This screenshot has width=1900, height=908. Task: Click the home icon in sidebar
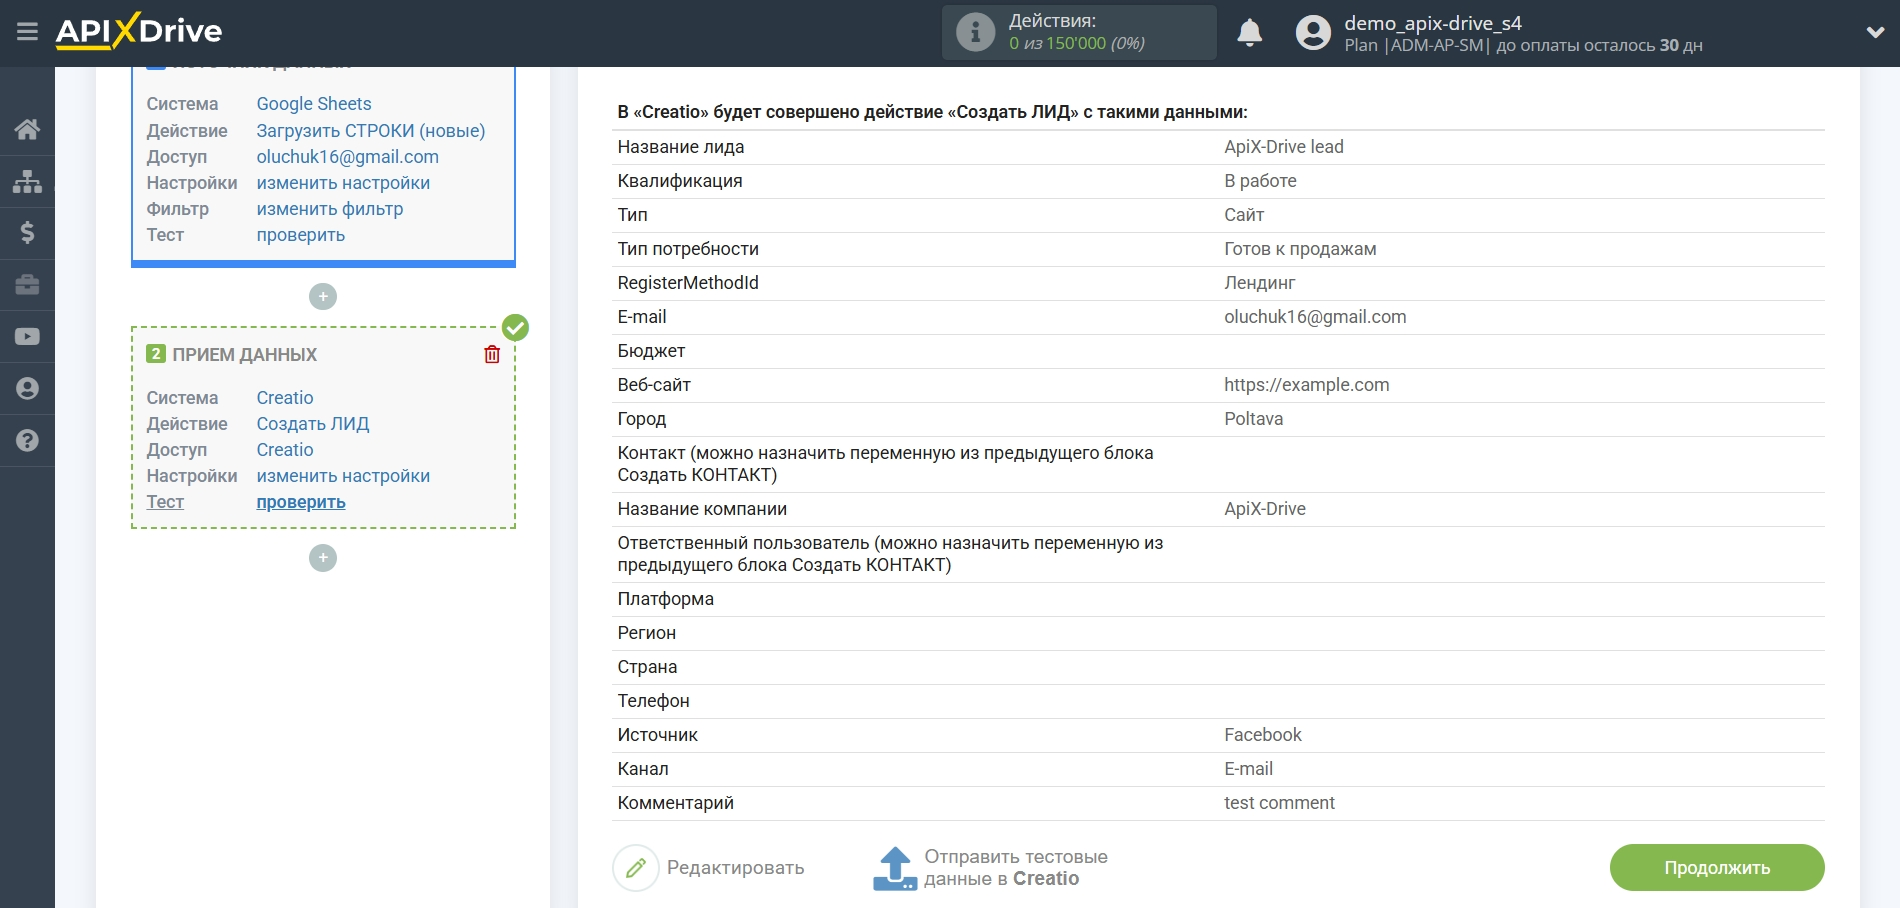pos(27,129)
